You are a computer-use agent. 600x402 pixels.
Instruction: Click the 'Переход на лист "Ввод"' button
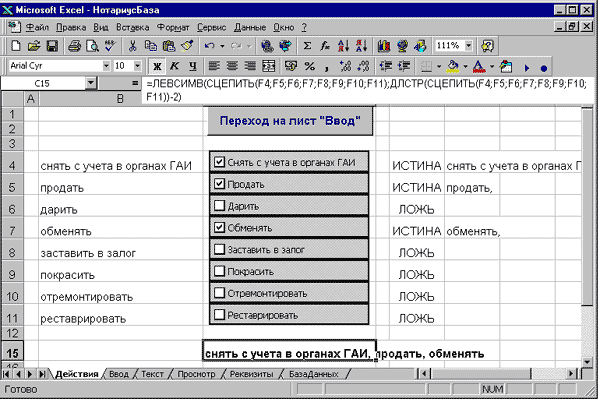pos(290,121)
